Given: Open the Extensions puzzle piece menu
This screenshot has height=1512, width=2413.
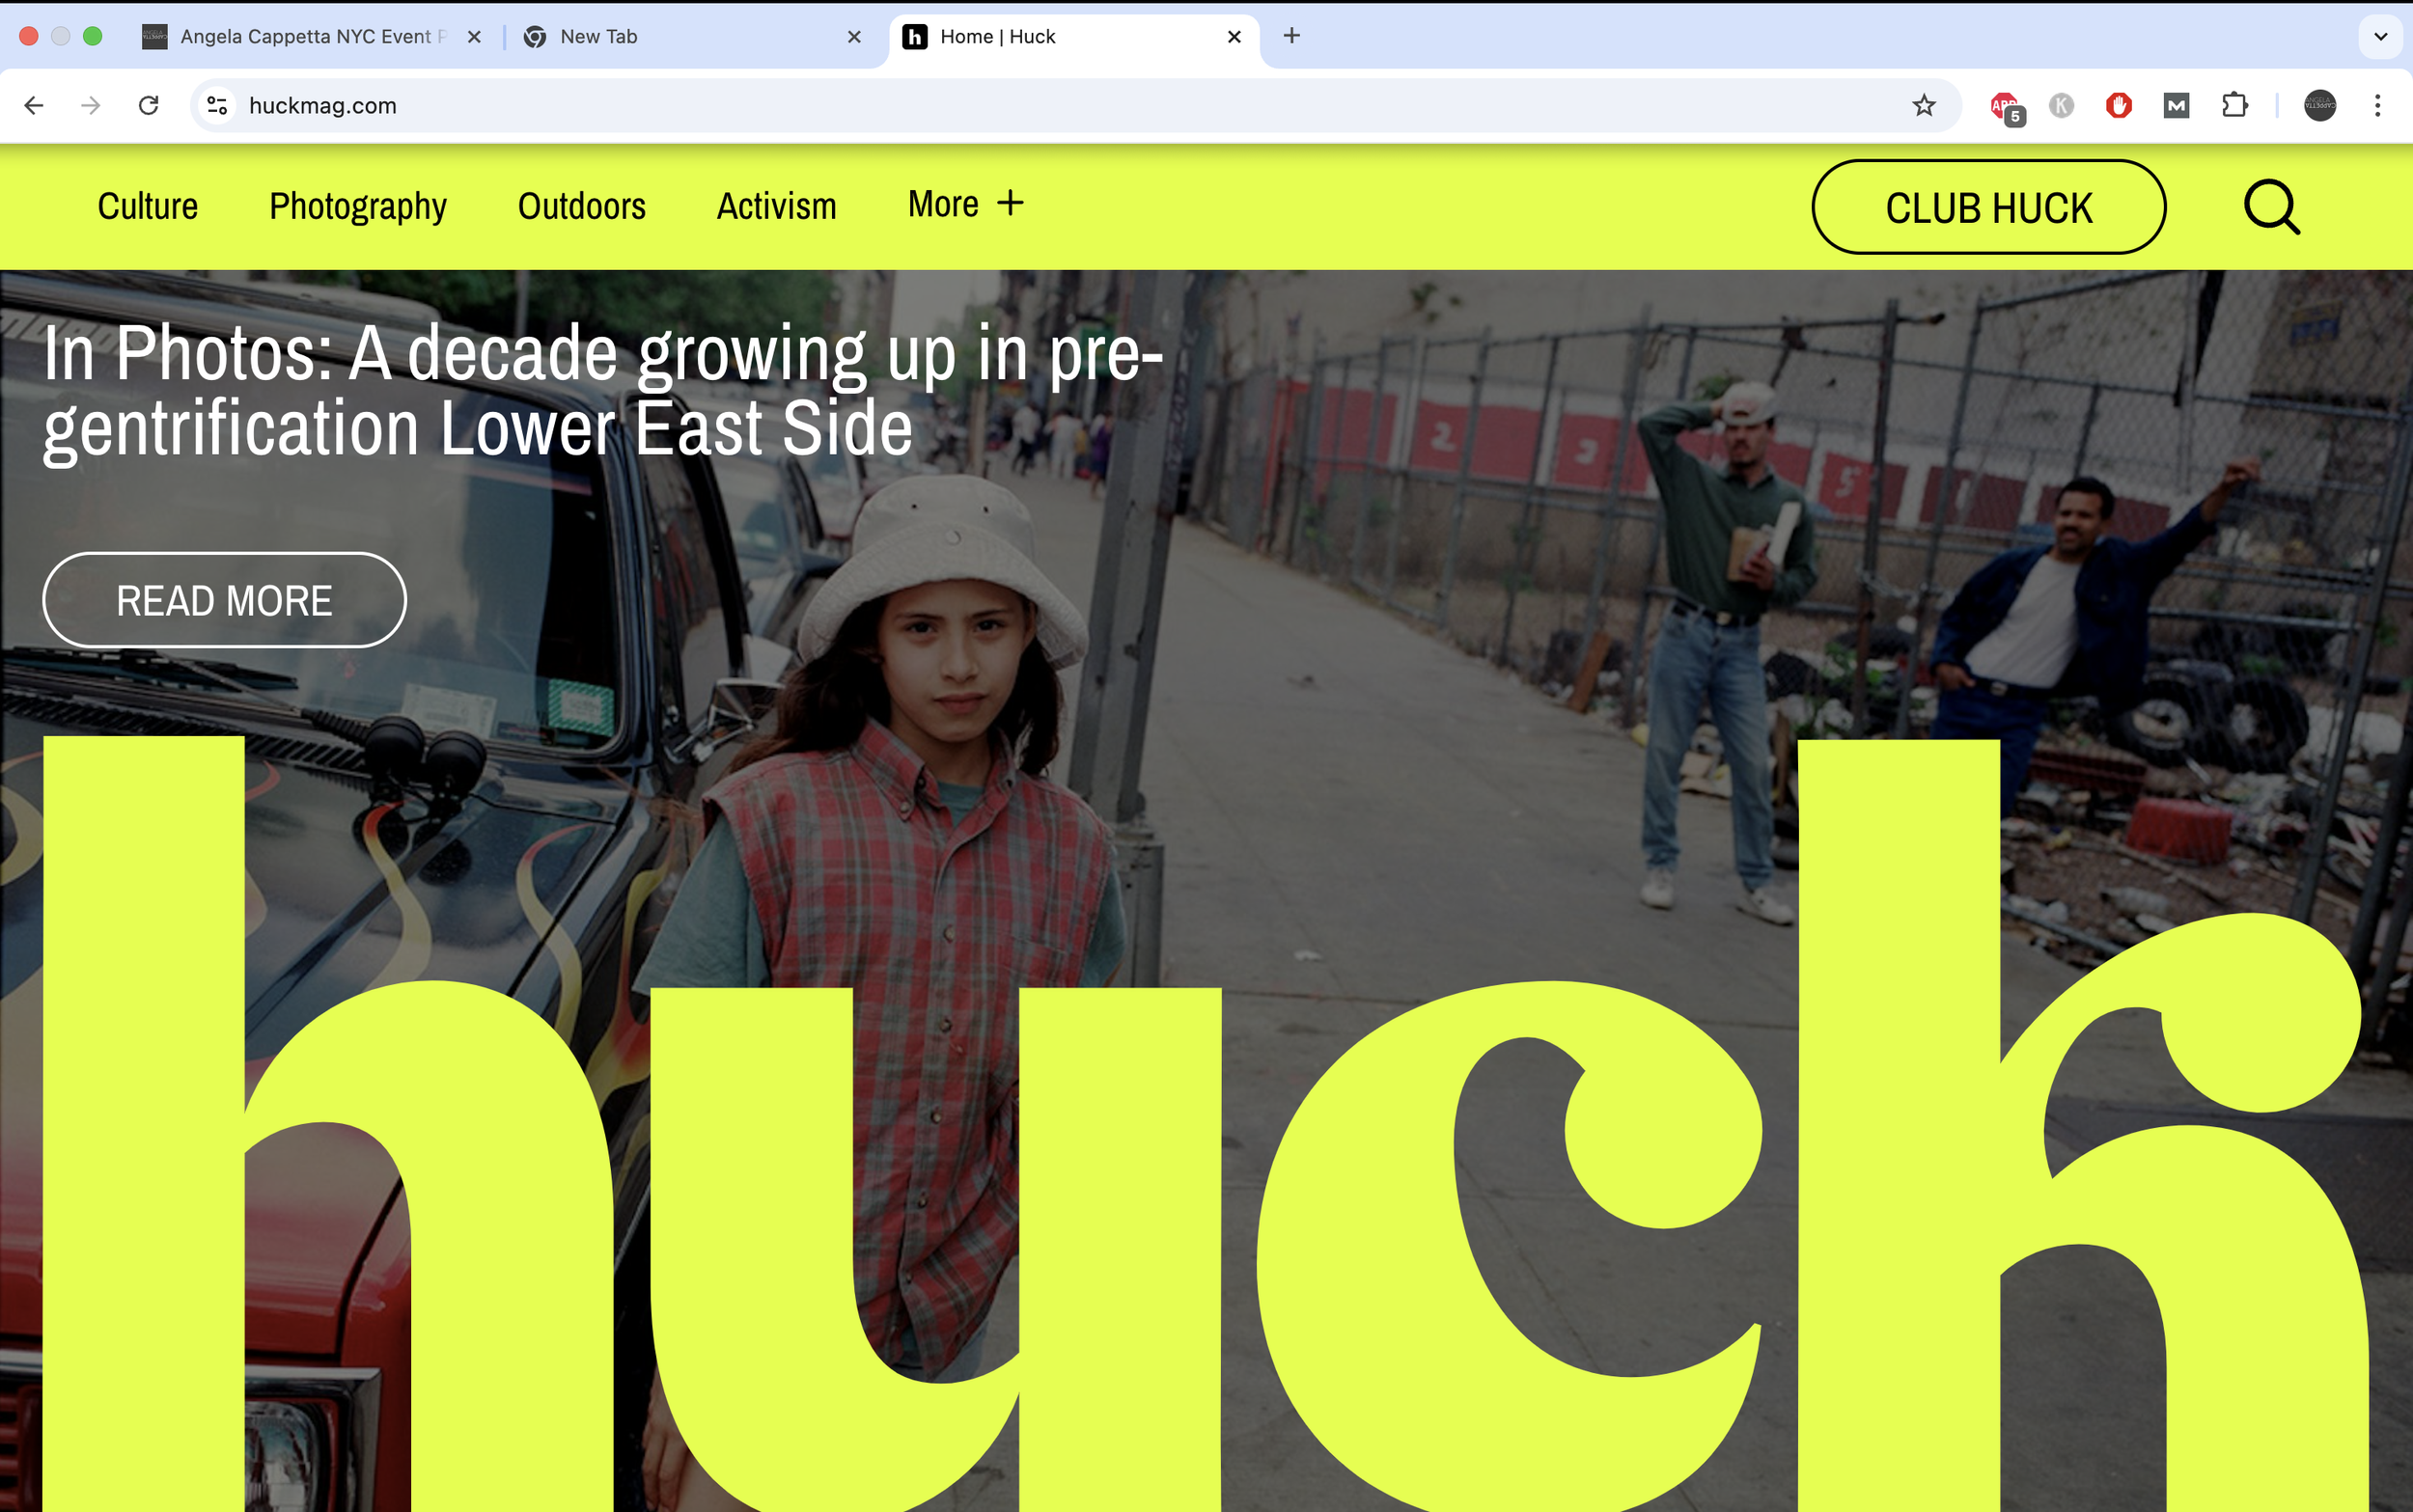Looking at the screenshot, I should point(2234,105).
